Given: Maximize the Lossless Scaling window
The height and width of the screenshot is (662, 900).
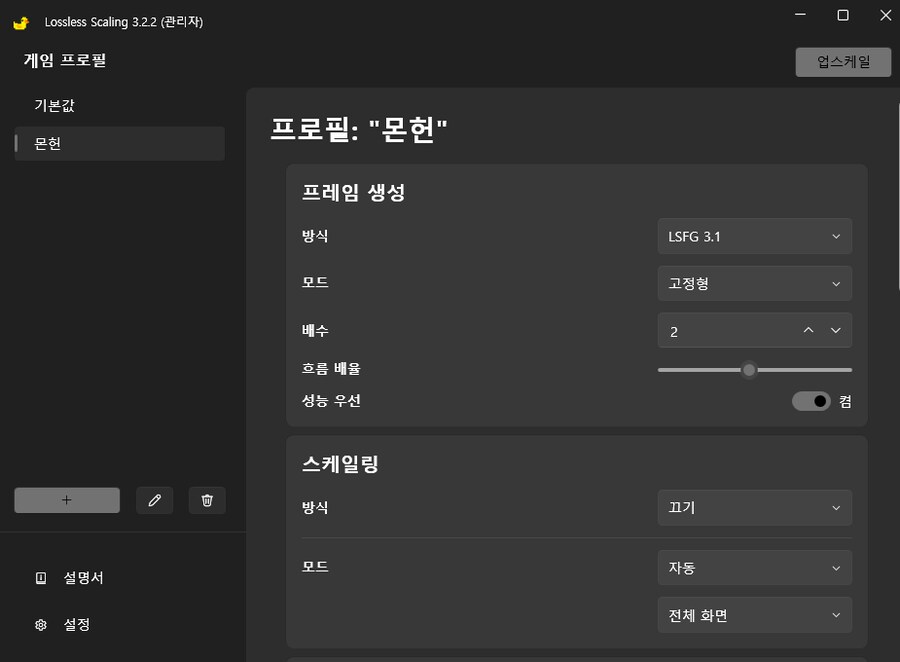Looking at the screenshot, I should coord(843,15).
